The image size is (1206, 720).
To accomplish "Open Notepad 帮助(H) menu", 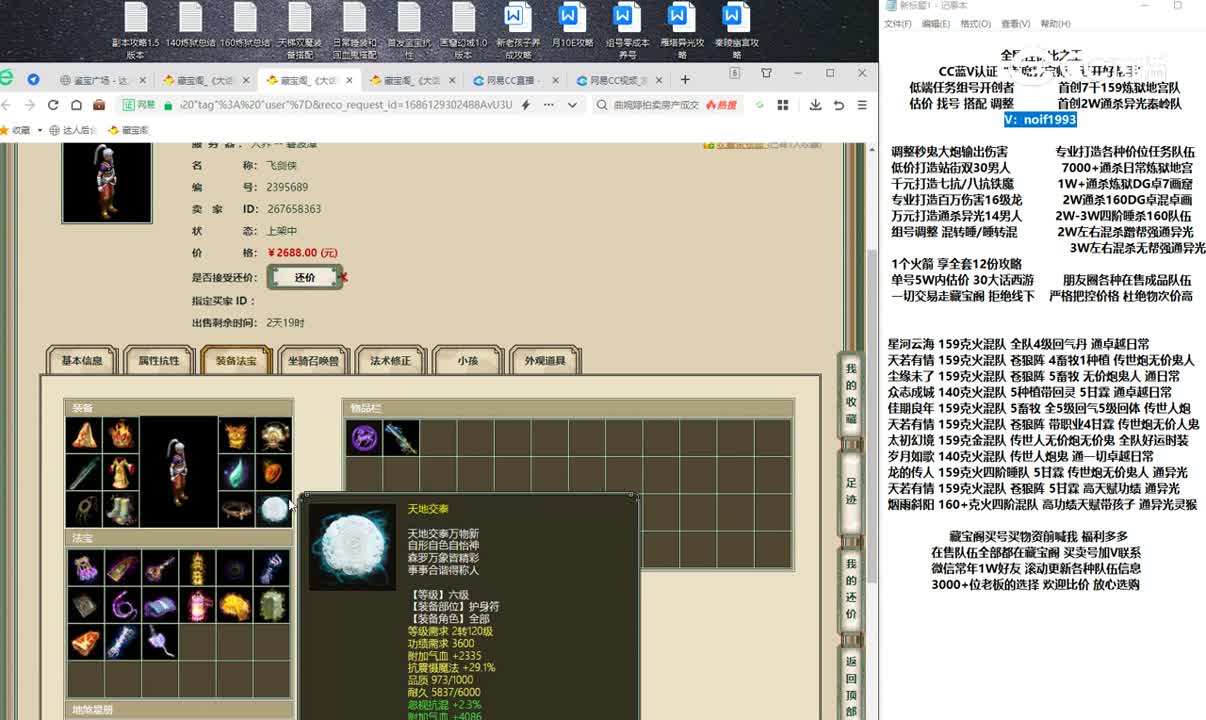I will (1055, 24).
